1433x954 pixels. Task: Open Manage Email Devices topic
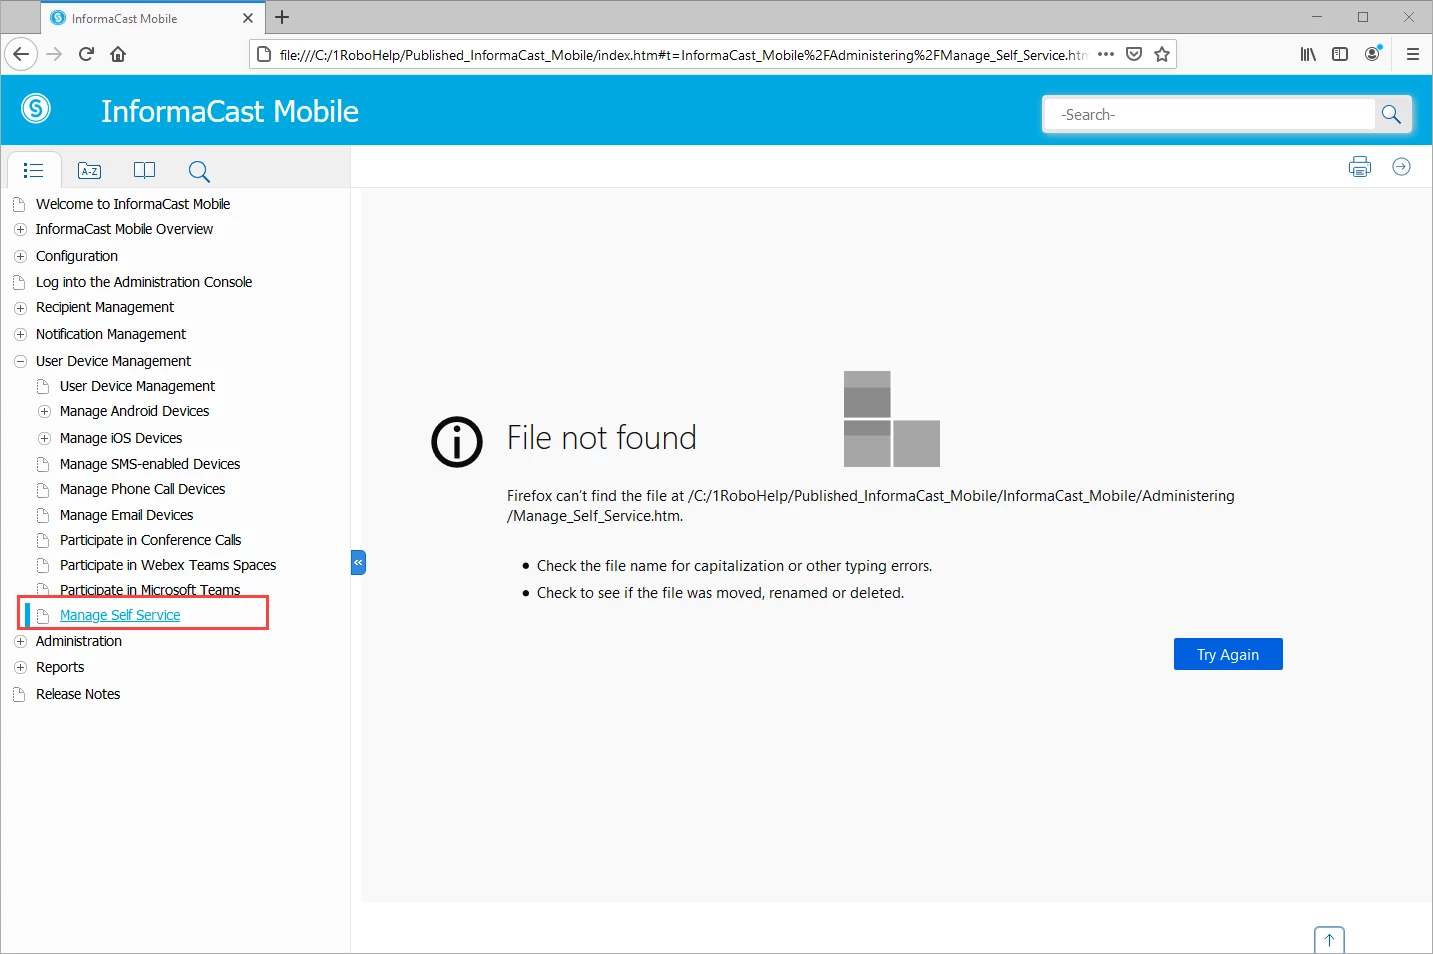pyautogui.click(x=126, y=515)
